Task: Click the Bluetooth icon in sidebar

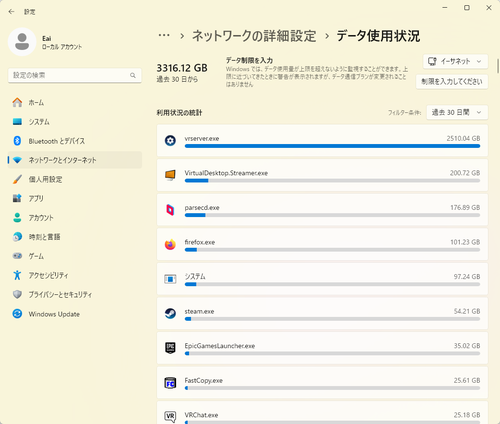Action: tap(17, 141)
